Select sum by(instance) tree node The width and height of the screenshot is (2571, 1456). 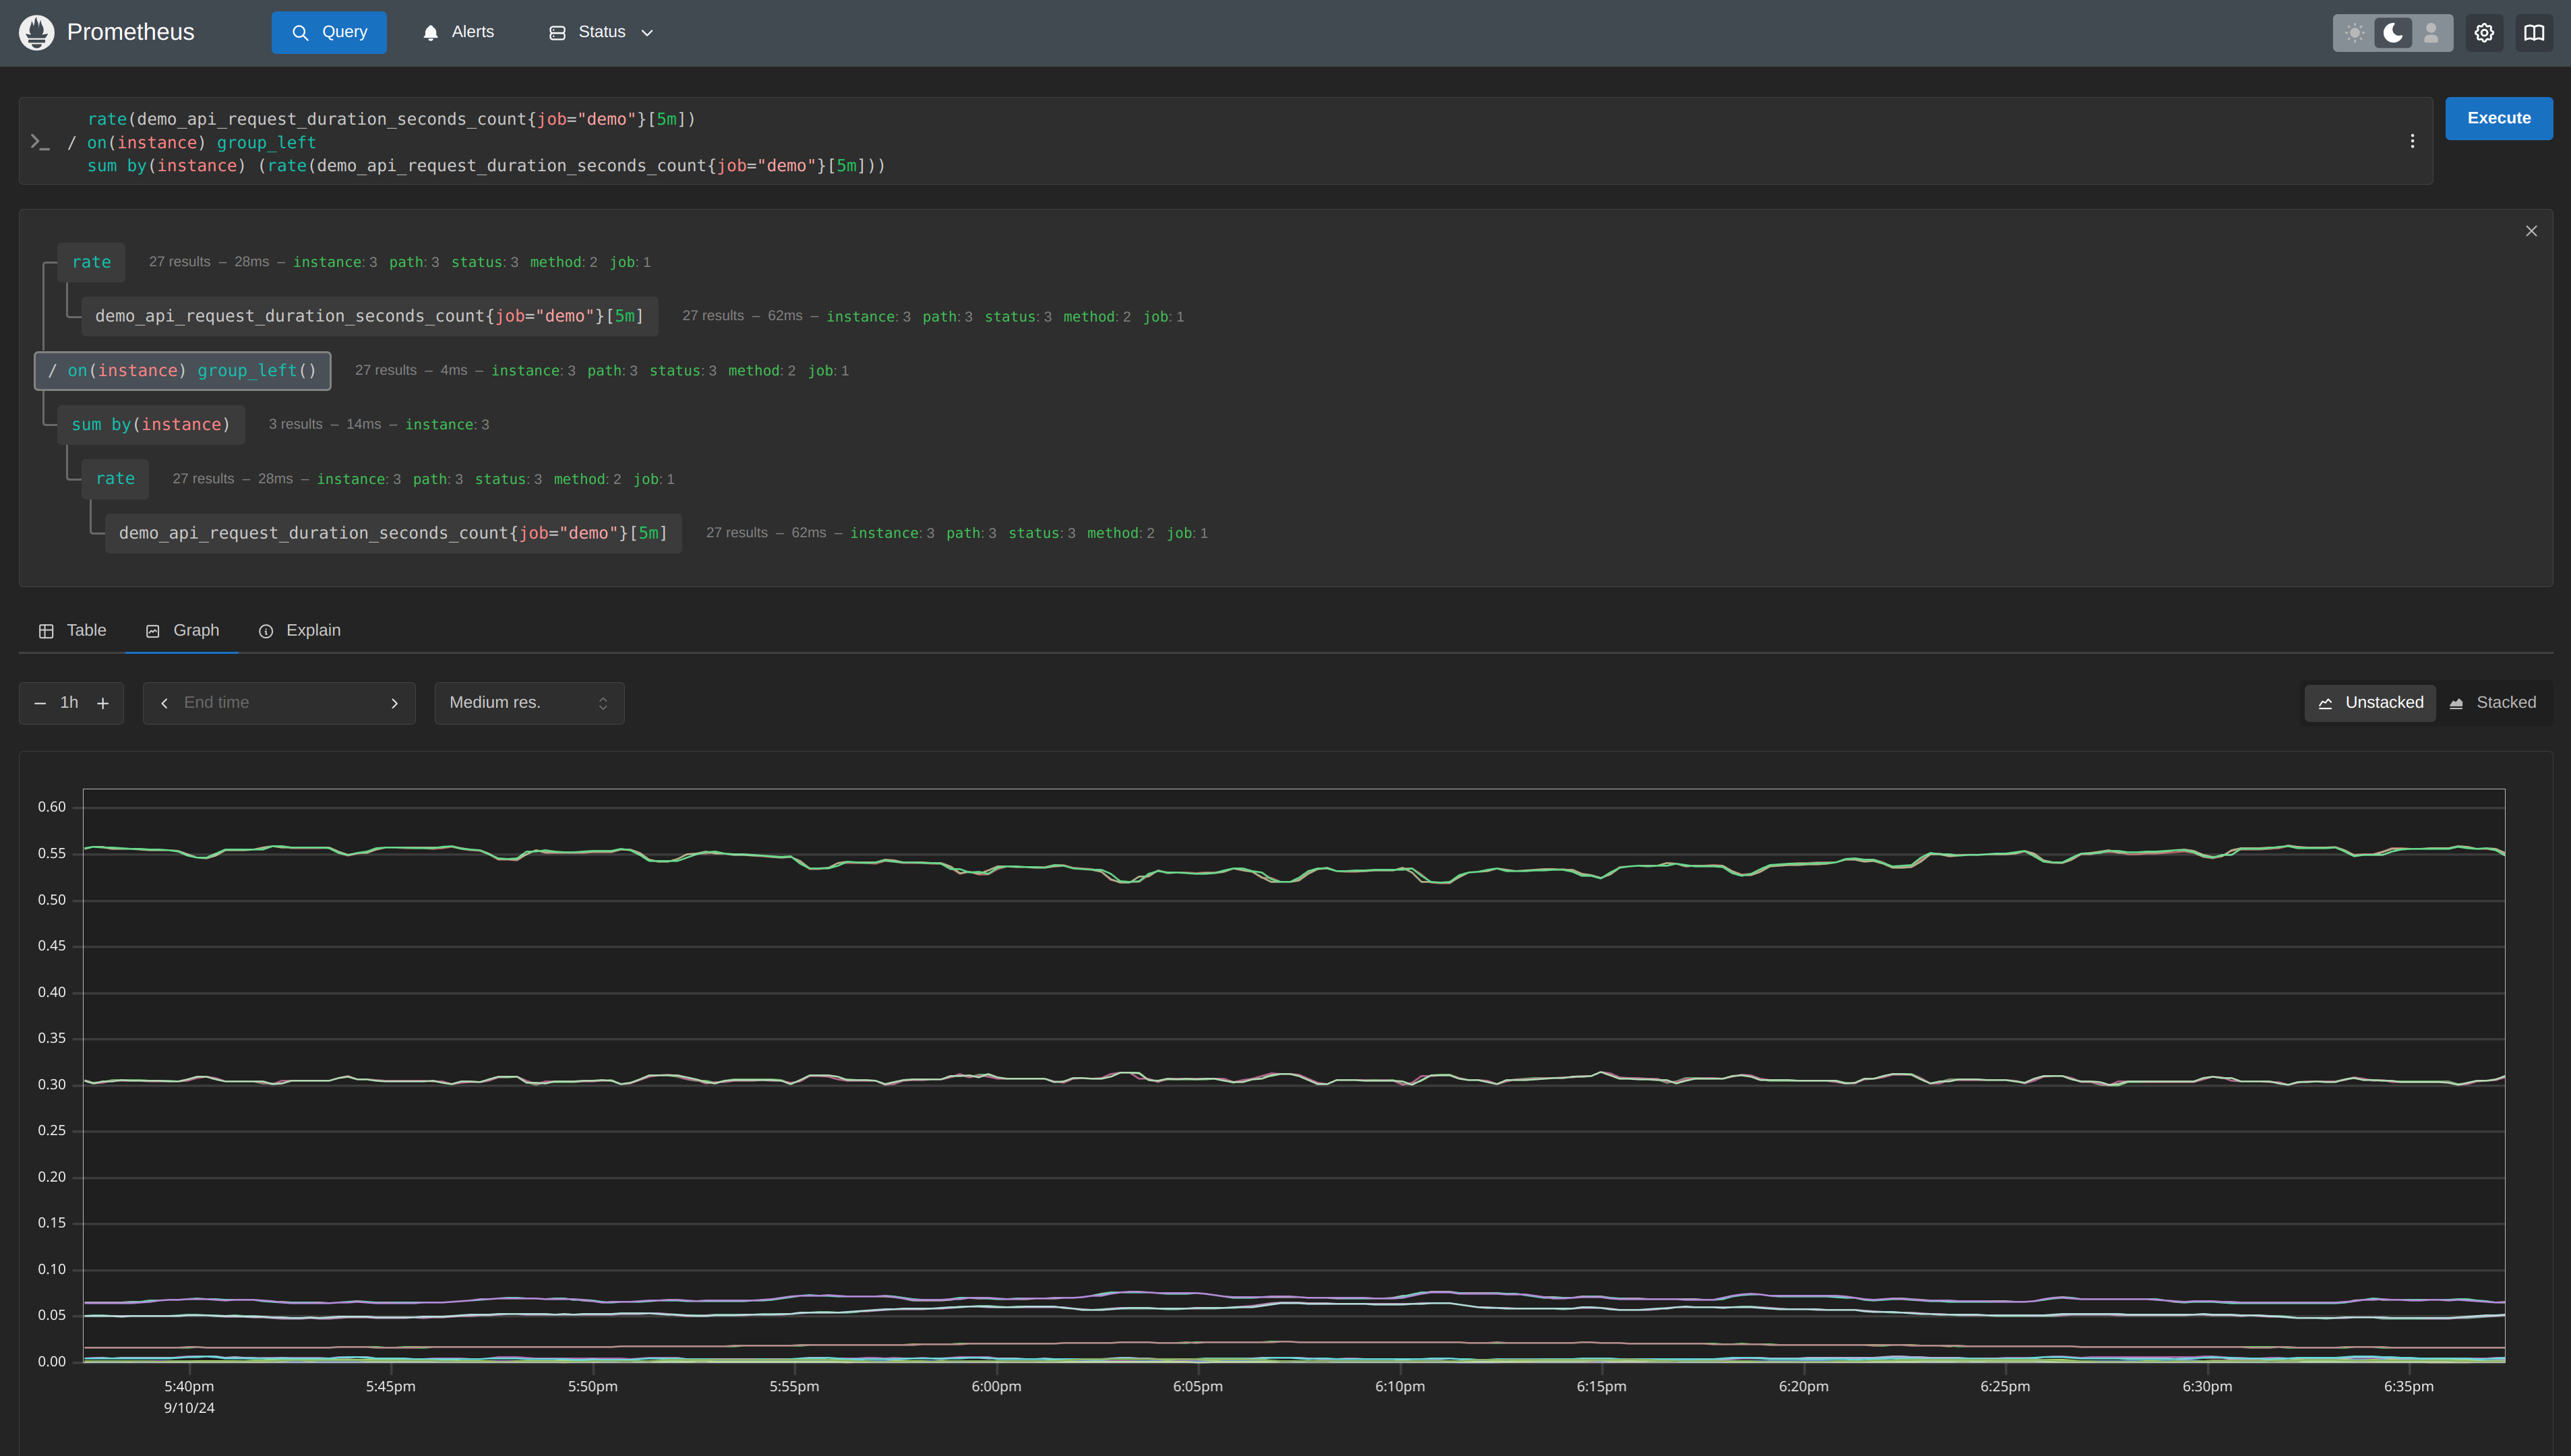tap(151, 424)
